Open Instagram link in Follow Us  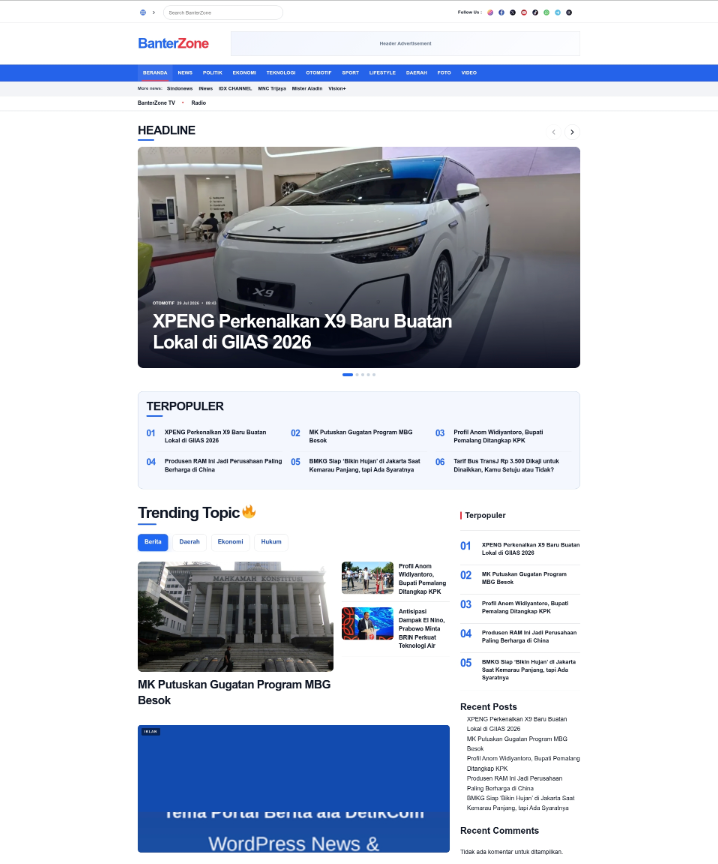[x=490, y=12]
